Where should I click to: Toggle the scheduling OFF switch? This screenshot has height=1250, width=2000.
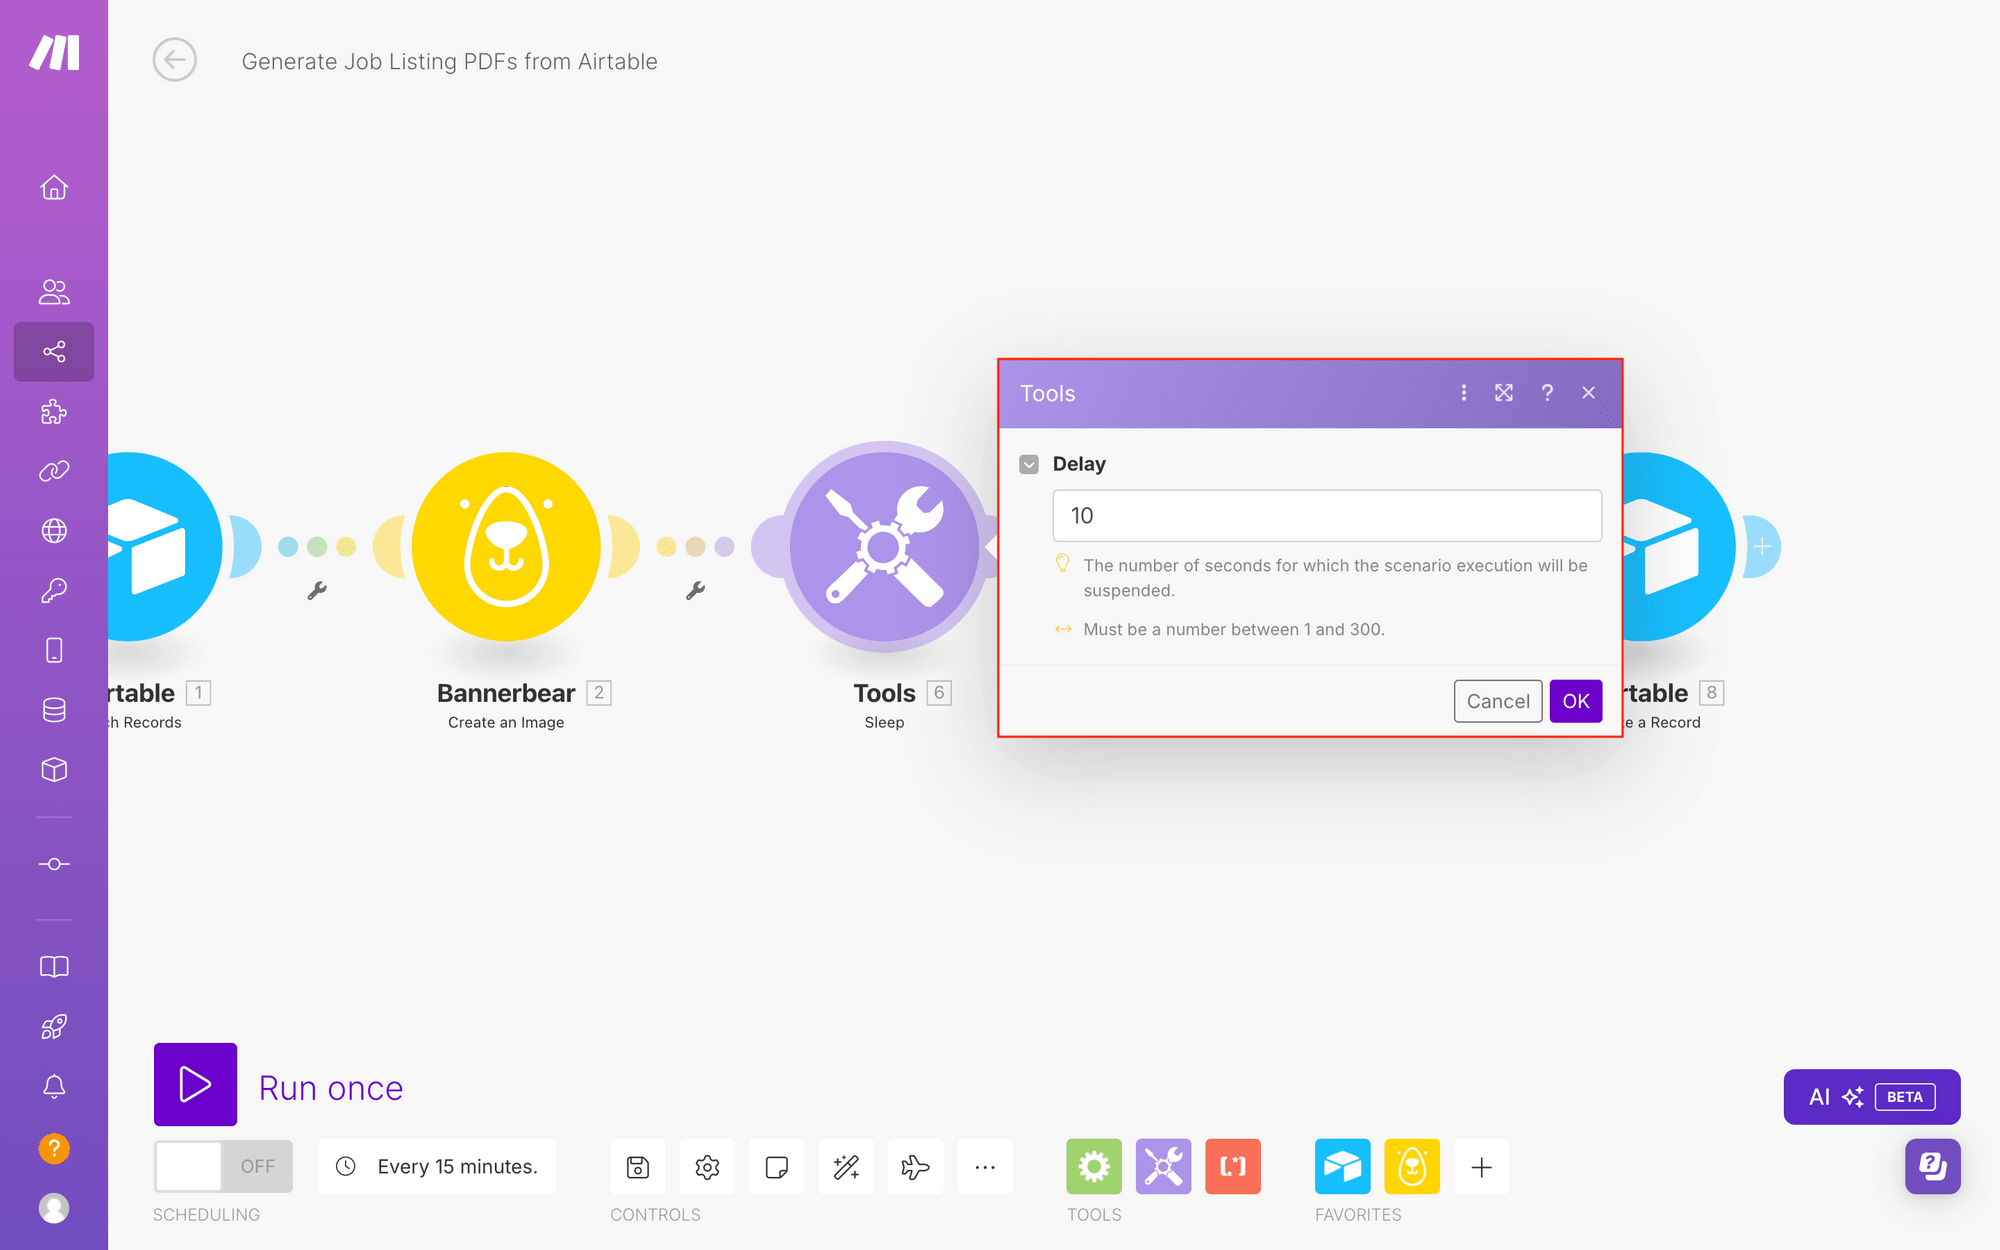pos(222,1166)
